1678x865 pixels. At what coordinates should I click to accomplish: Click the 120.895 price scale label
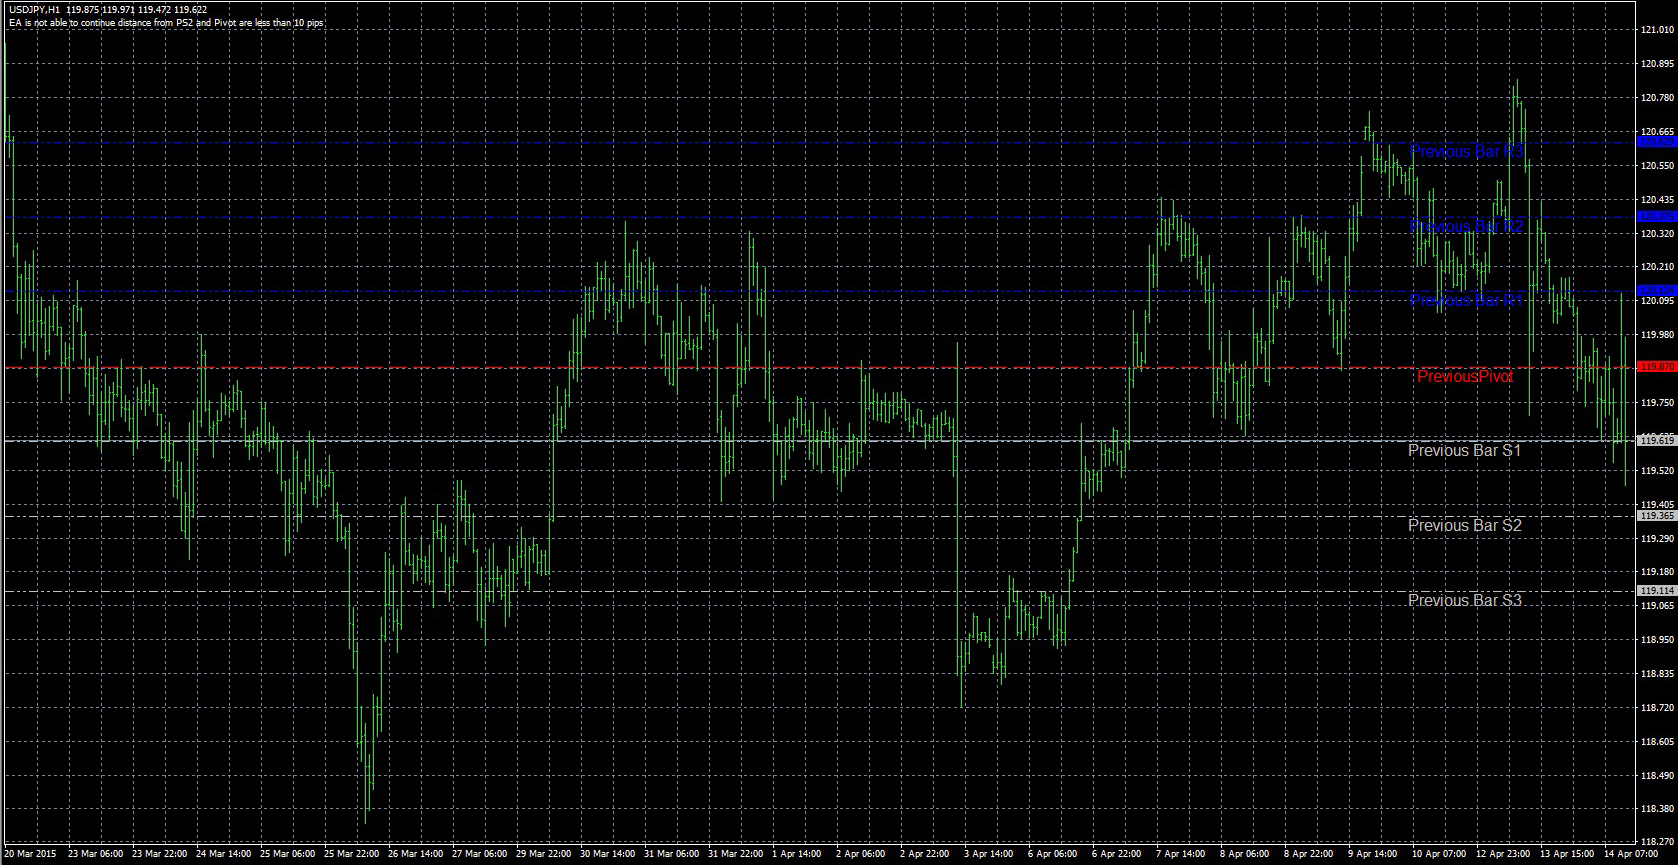click(x=1658, y=64)
